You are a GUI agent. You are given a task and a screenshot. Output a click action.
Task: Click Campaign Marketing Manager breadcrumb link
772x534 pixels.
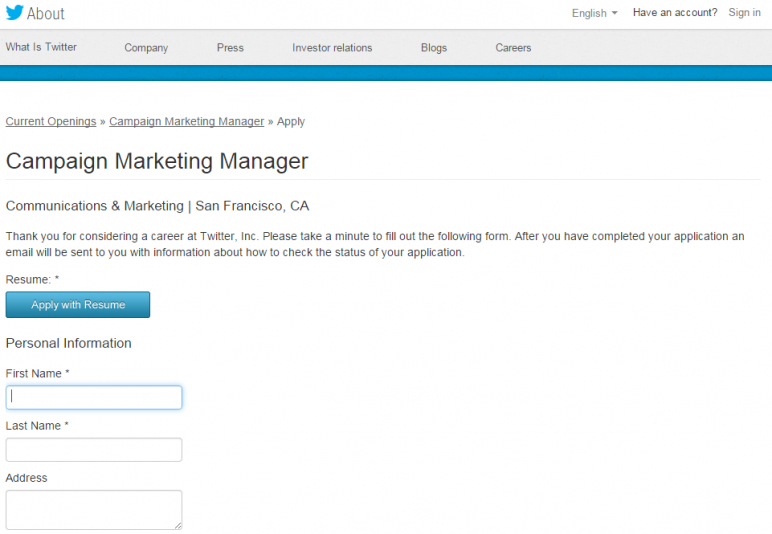tap(187, 121)
